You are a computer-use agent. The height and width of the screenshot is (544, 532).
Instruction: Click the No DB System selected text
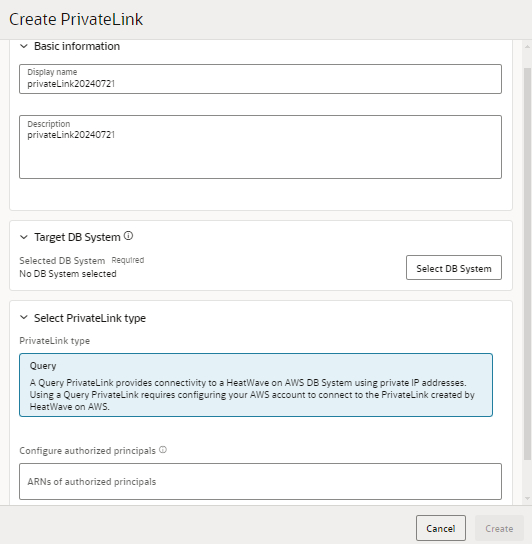coord(68,274)
